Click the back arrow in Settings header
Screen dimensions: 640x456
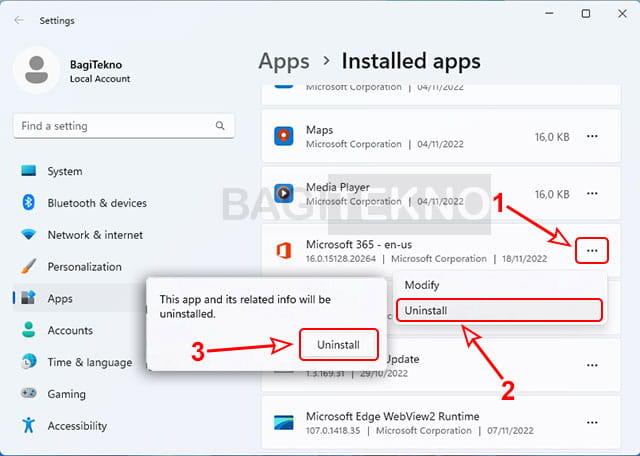click(x=19, y=20)
